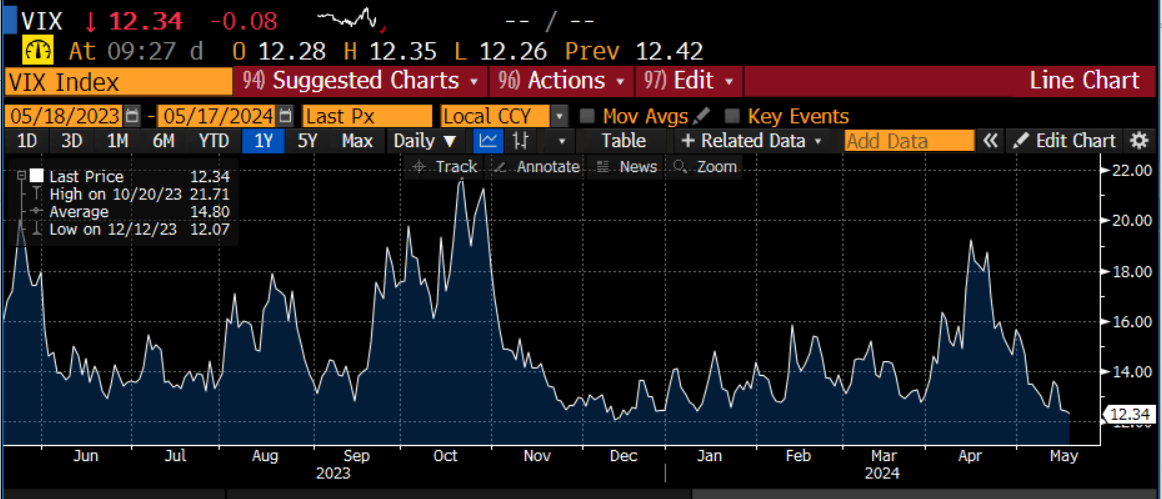Screen dimensions: 1162x499
Task: Enable the Mov Avgs checkbox
Action: [587, 116]
